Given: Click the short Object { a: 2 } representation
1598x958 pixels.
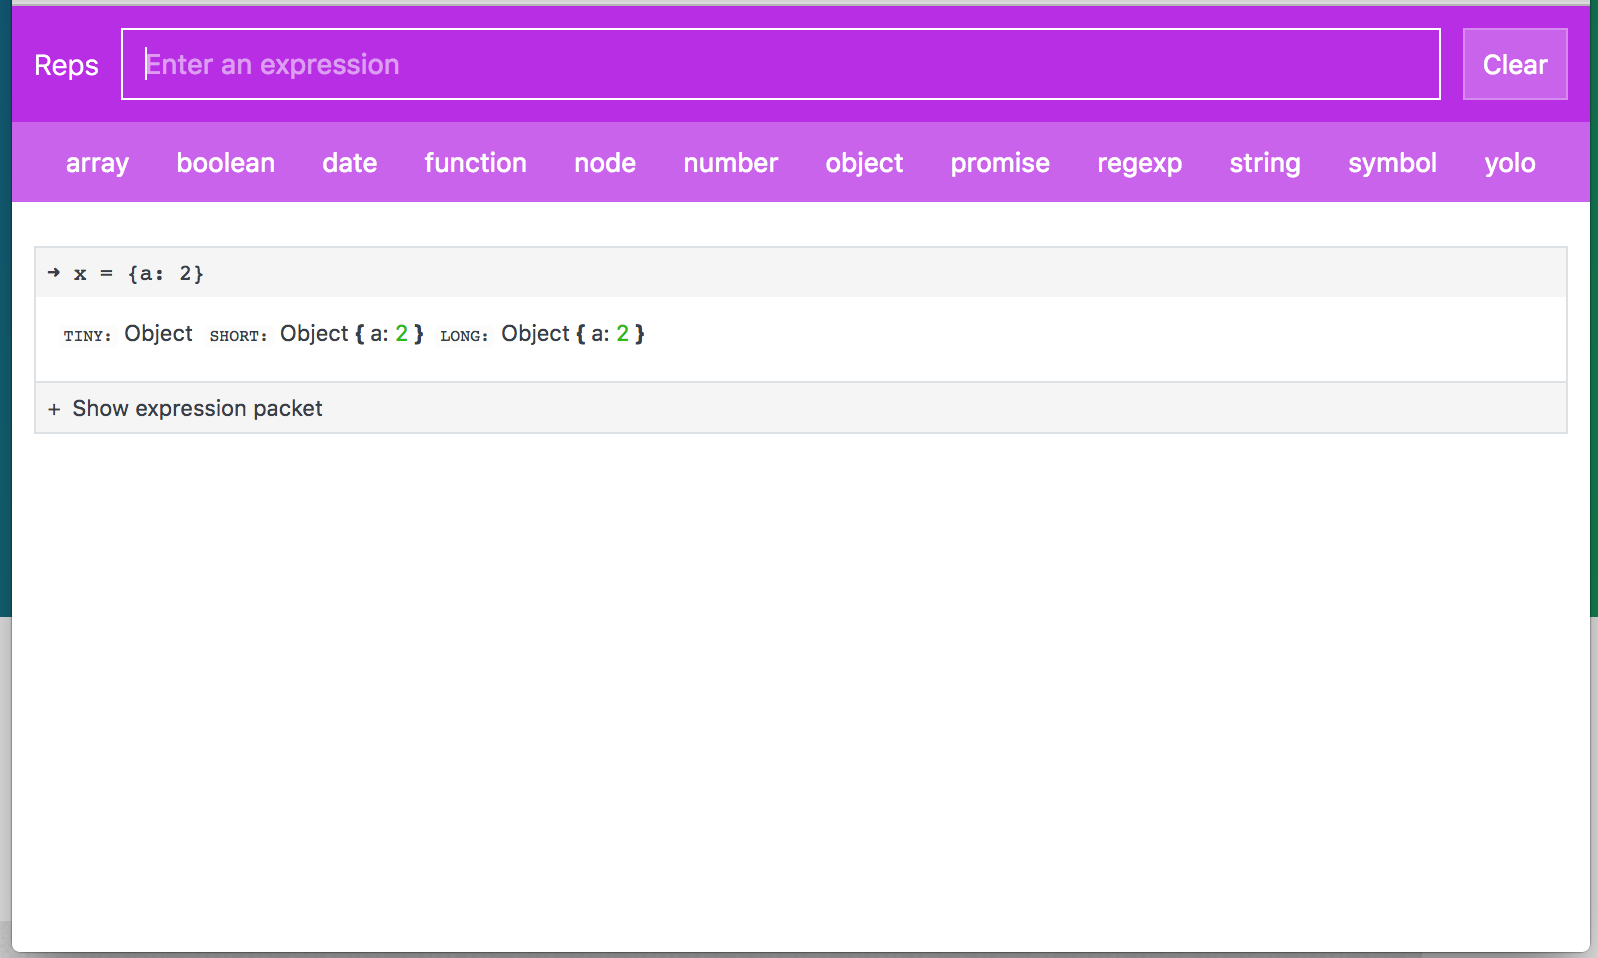Looking at the screenshot, I should (352, 333).
